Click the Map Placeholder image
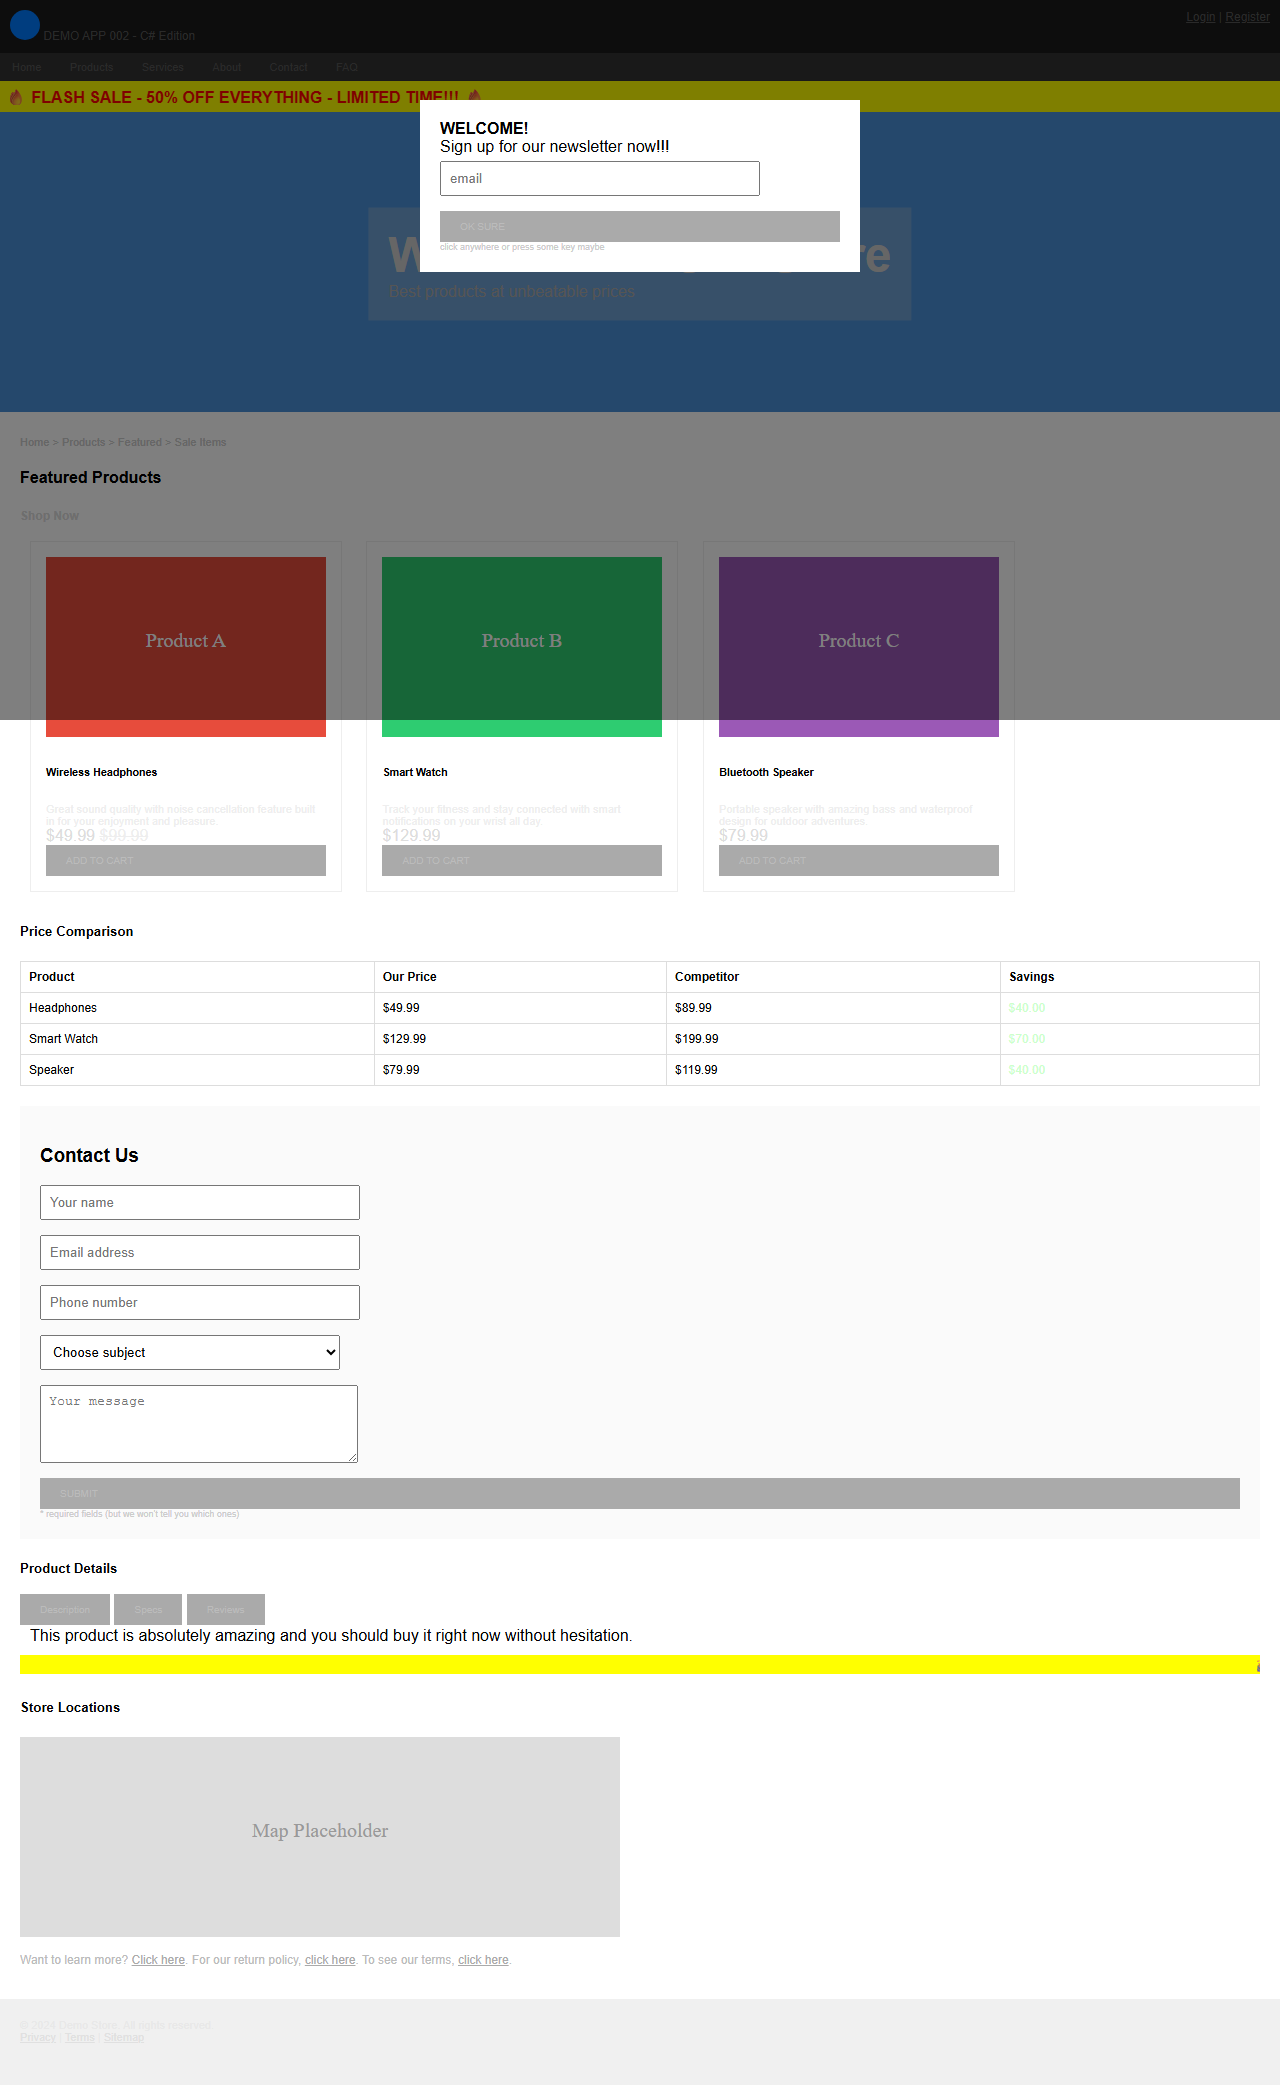The height and width of the screenshot is (2085, 1280). [x=320, y=1837]
